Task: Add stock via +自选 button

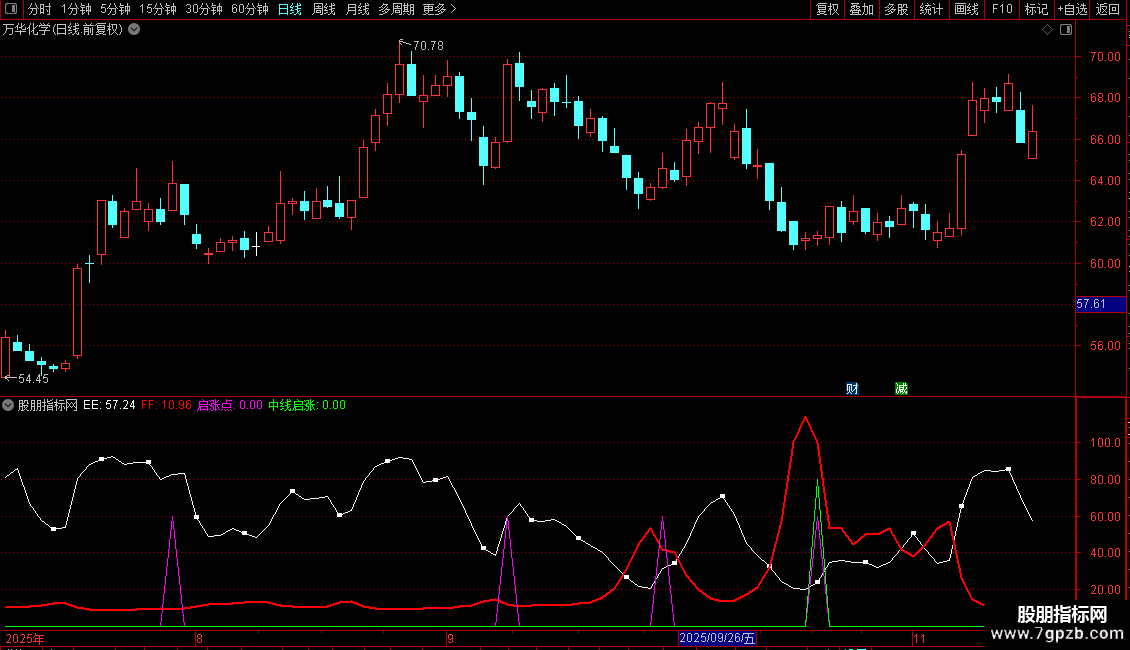Action: (1072, 9)
